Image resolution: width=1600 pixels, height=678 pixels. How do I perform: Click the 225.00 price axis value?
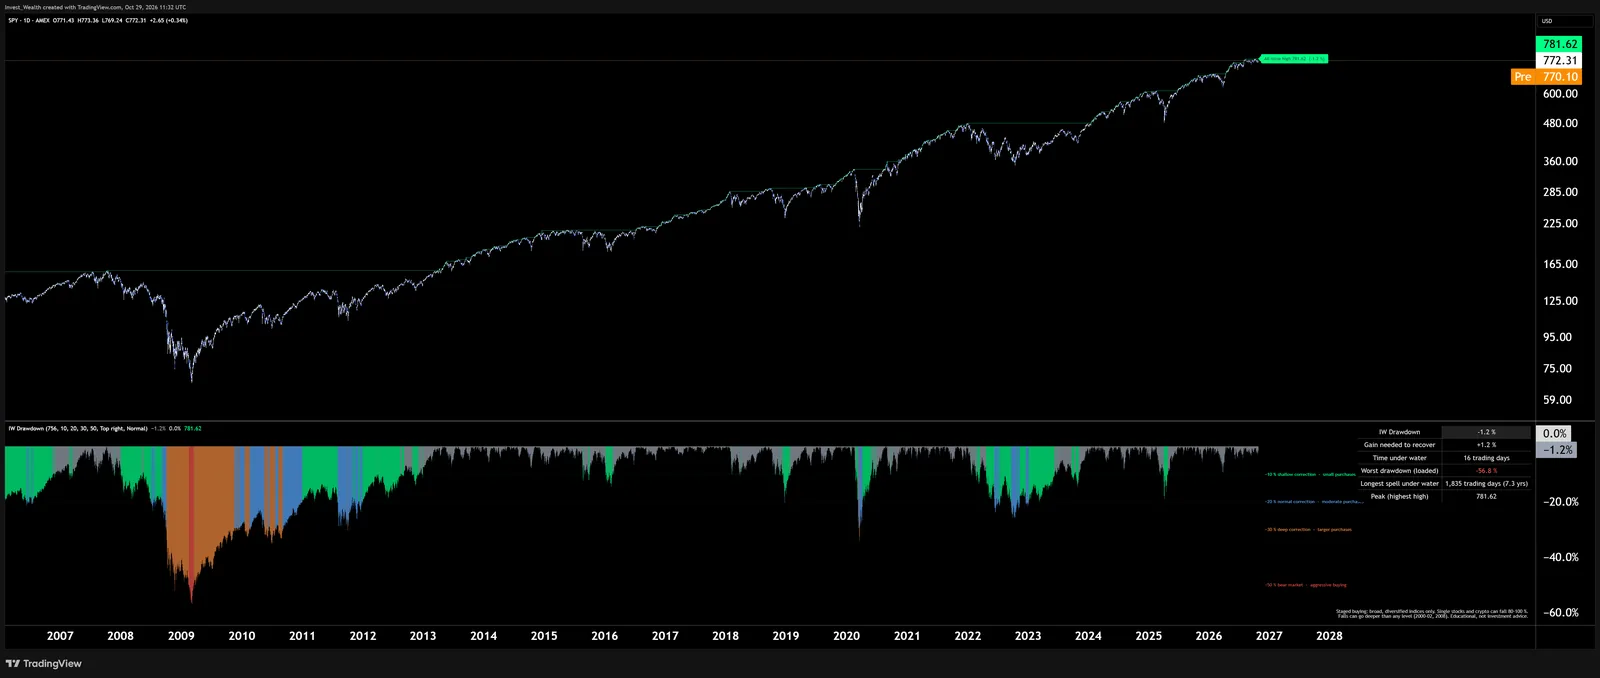click(1560, 224)
